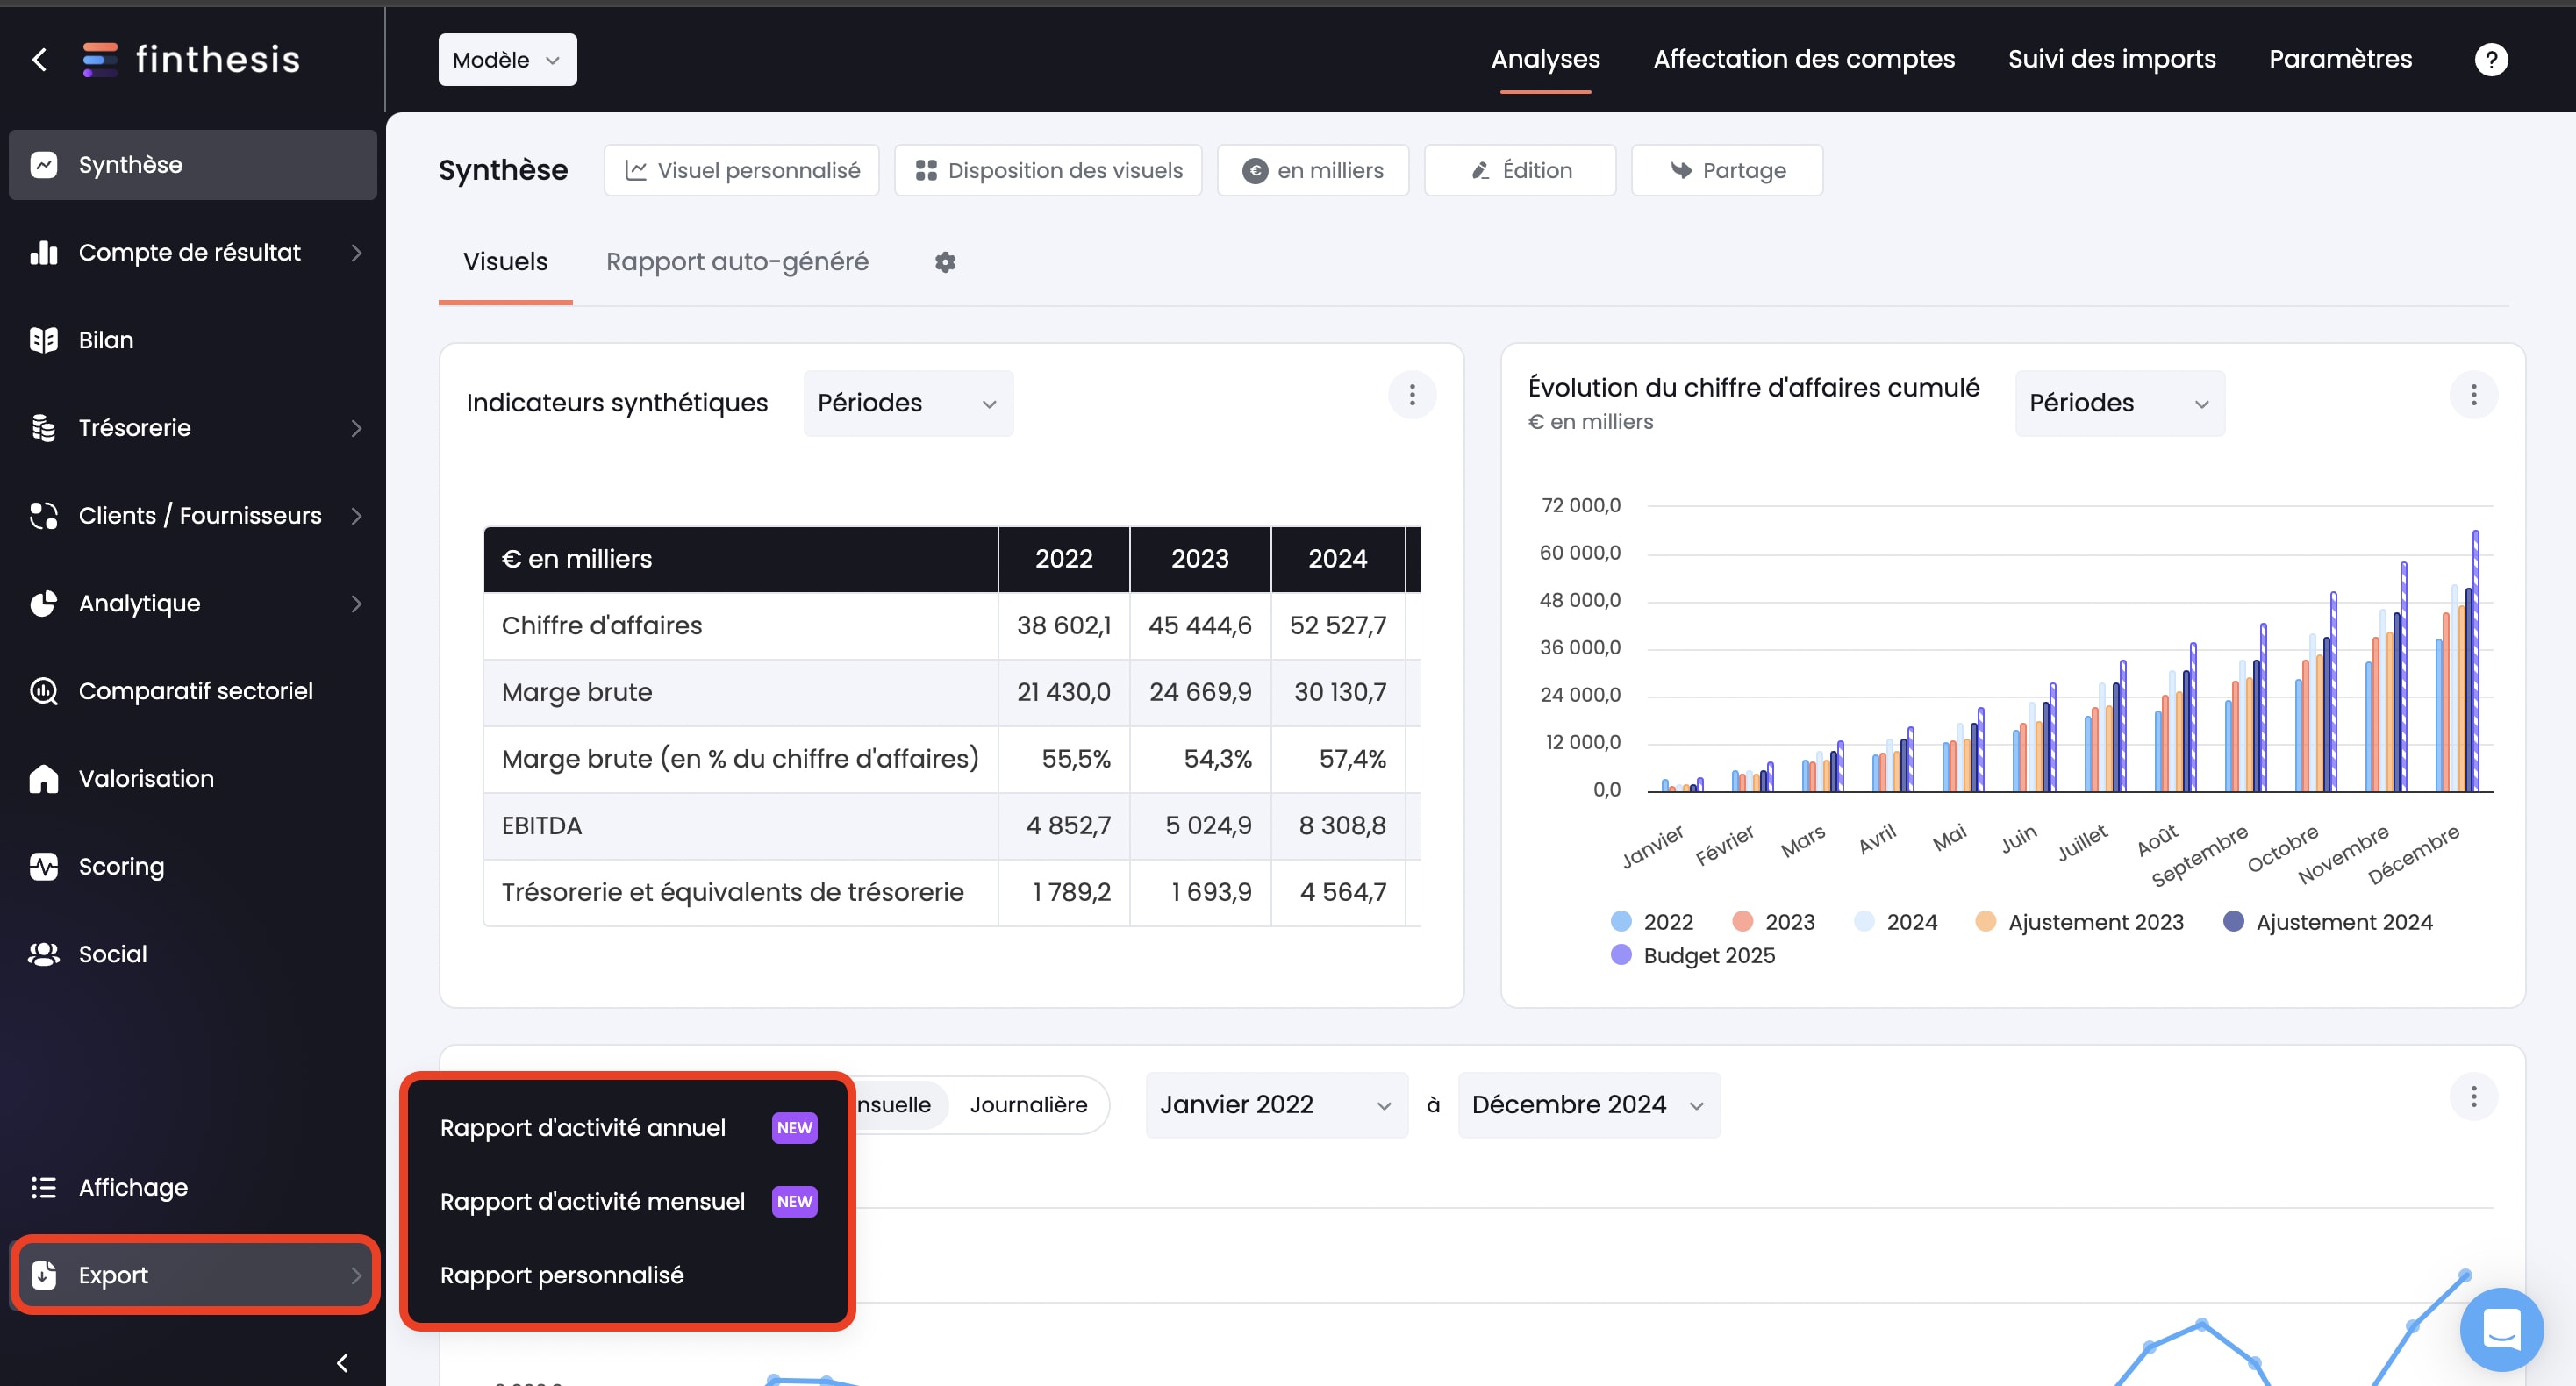
Task: Expand the Export submenu chevron
Action: [357, 1275]
